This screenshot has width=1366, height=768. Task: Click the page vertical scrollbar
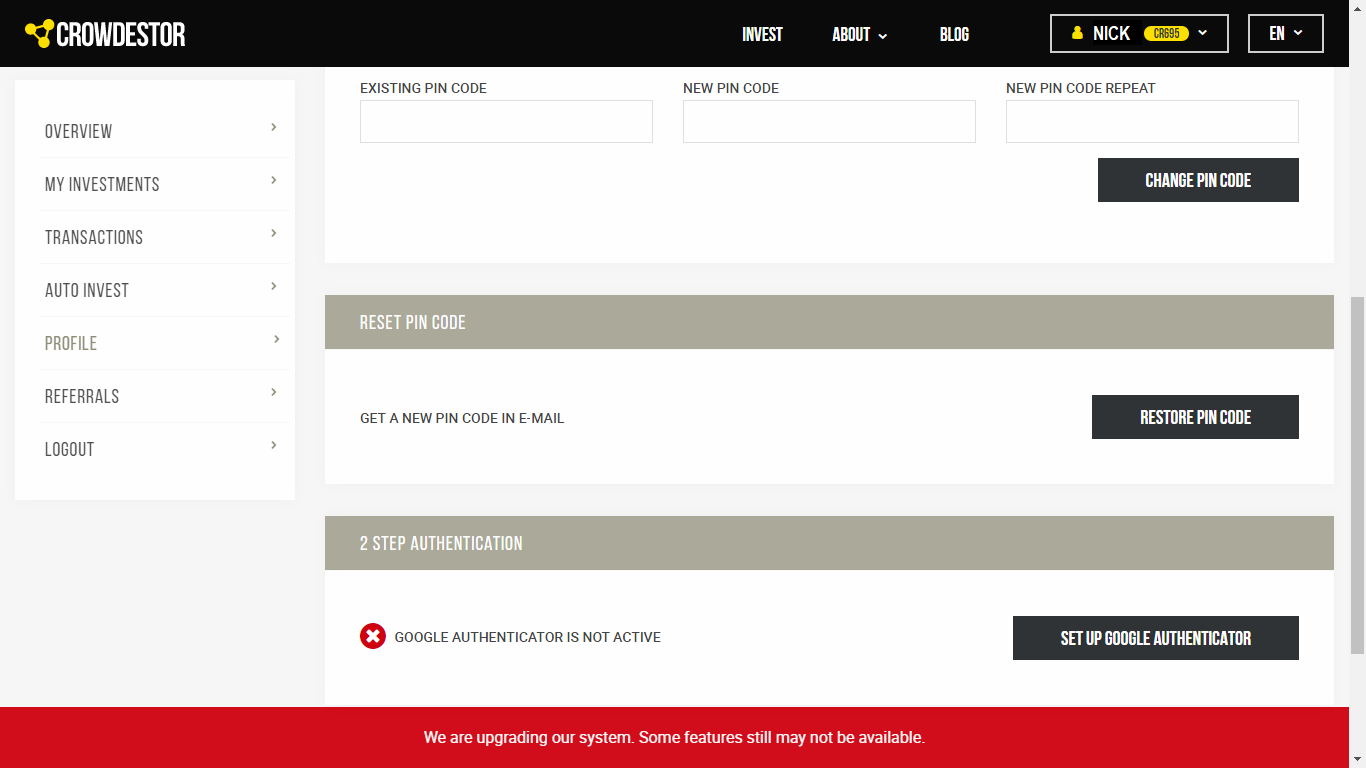coord(1357,475)
